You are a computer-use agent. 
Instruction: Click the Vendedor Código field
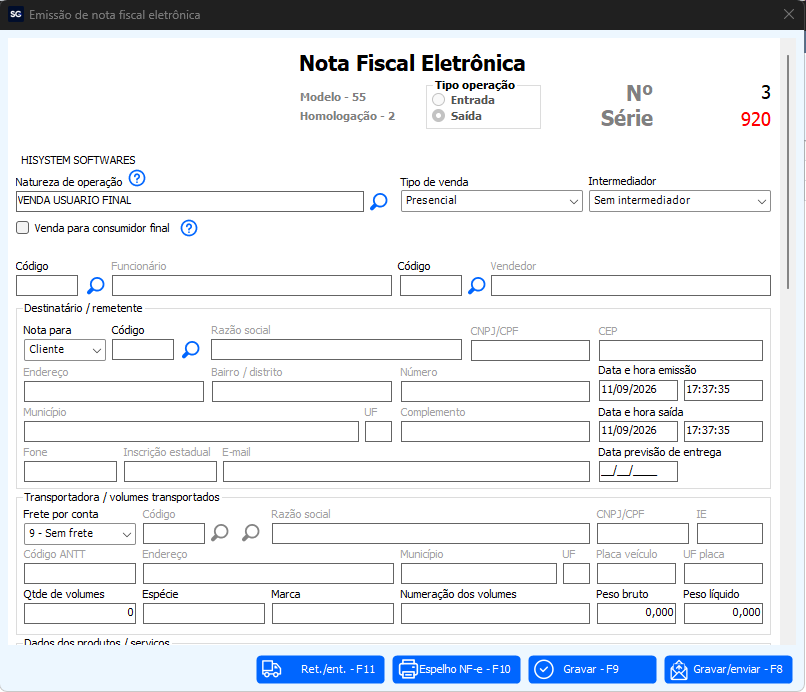click(x=431, y=285)
